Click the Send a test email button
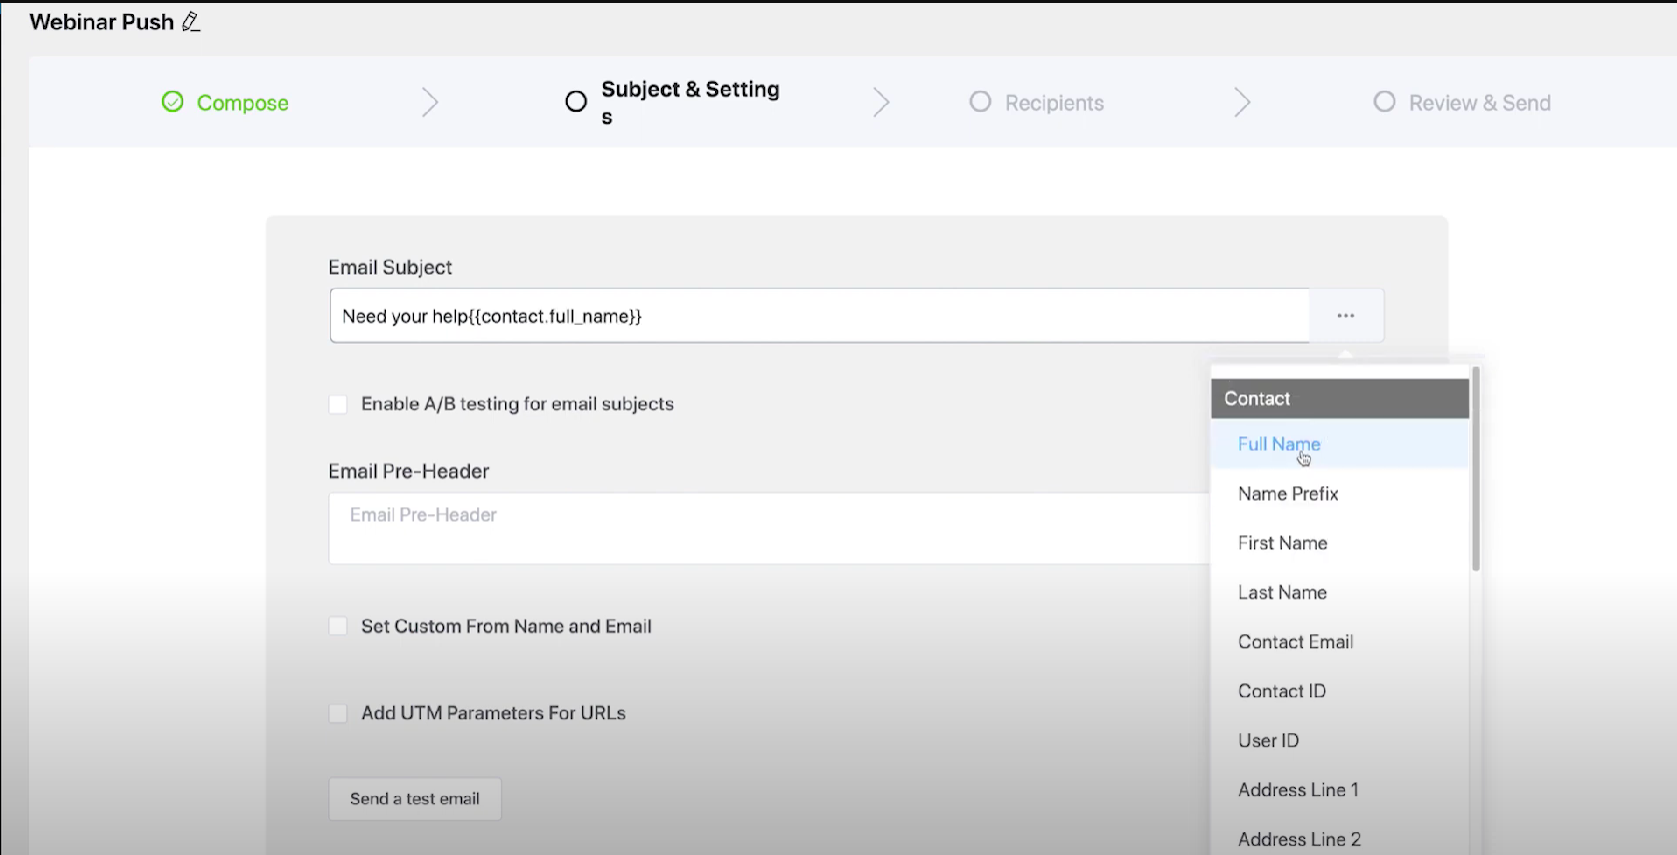 [415, 799]
